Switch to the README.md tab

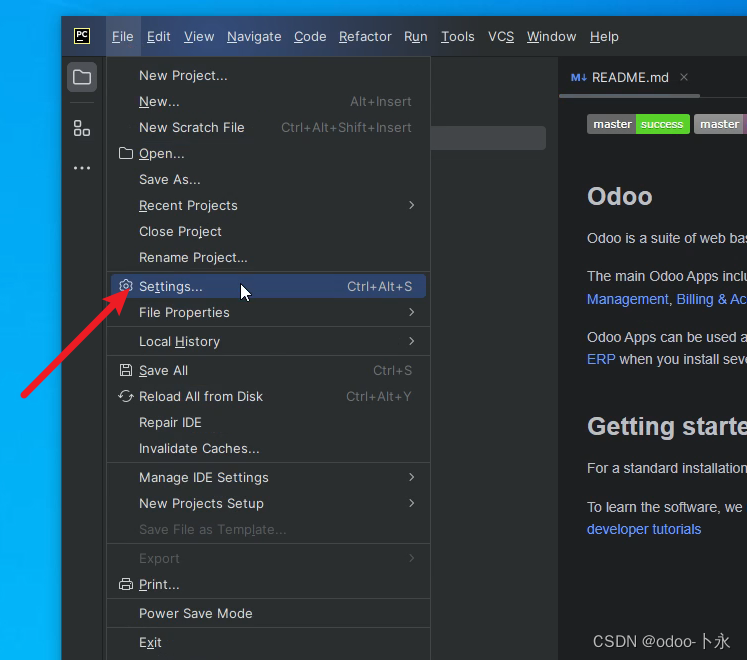pos(630,78)
